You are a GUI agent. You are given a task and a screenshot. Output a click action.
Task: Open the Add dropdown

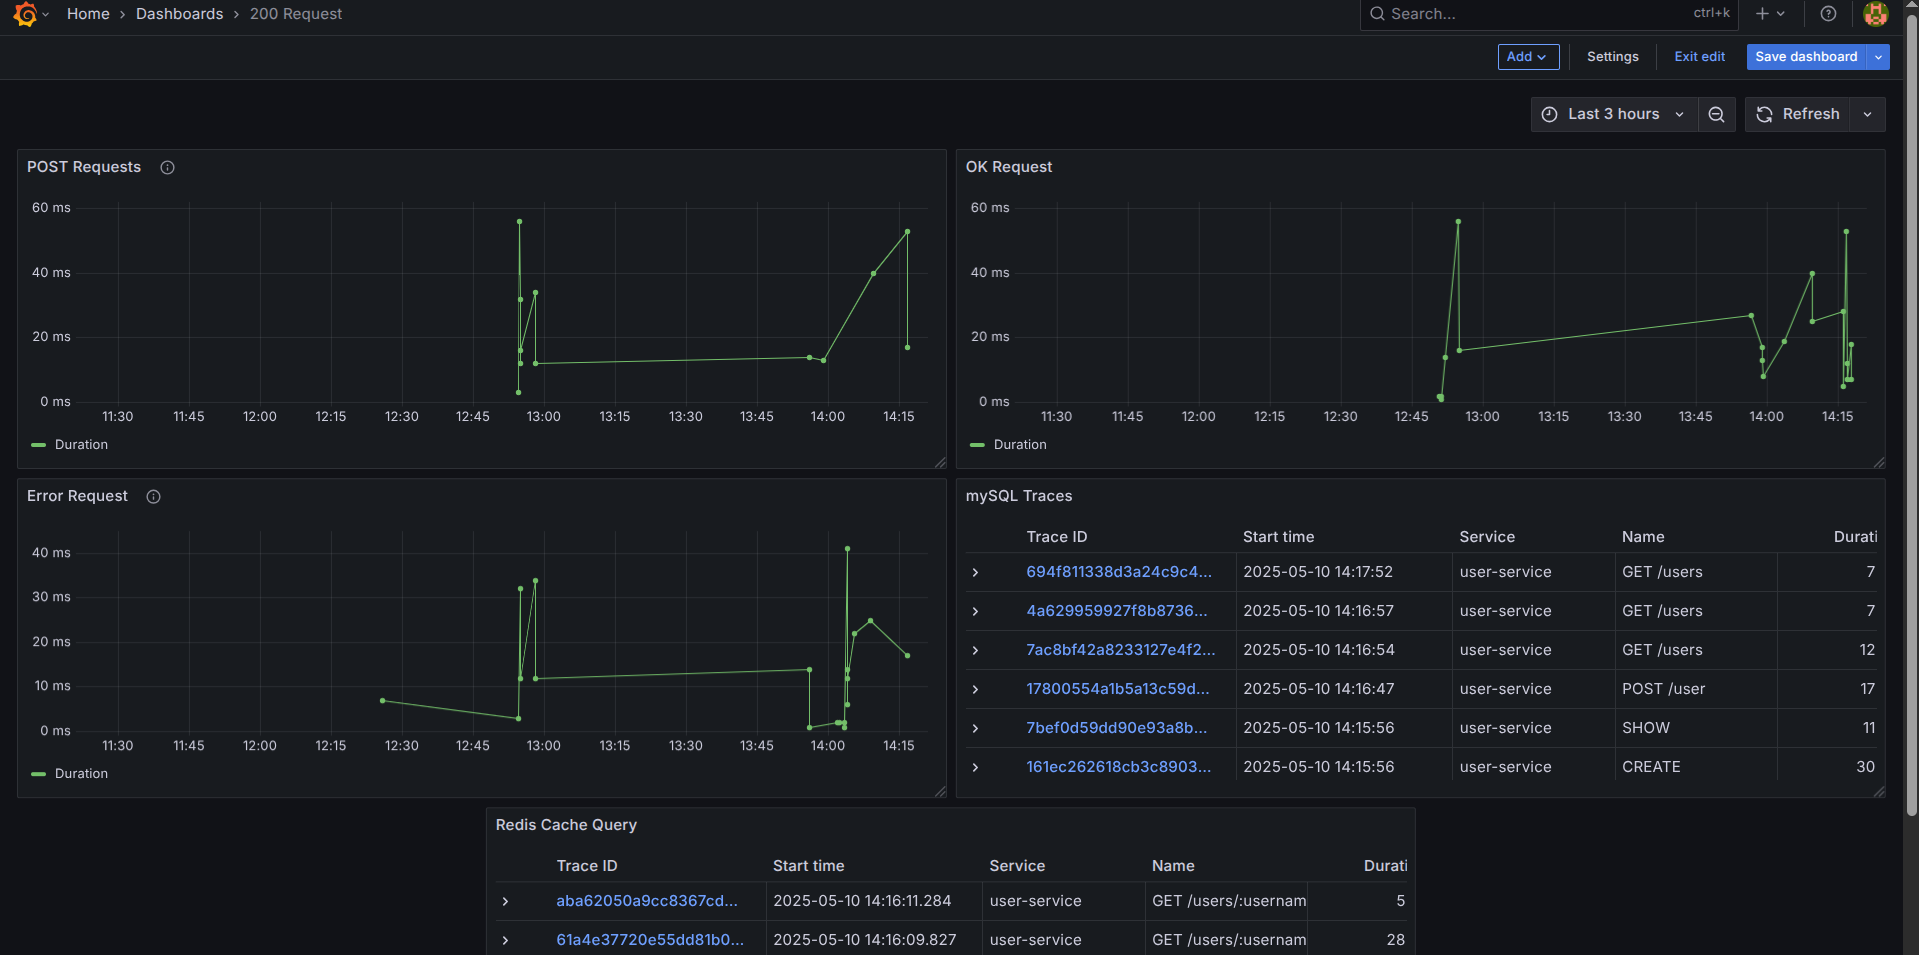[x=1528, y=57]
